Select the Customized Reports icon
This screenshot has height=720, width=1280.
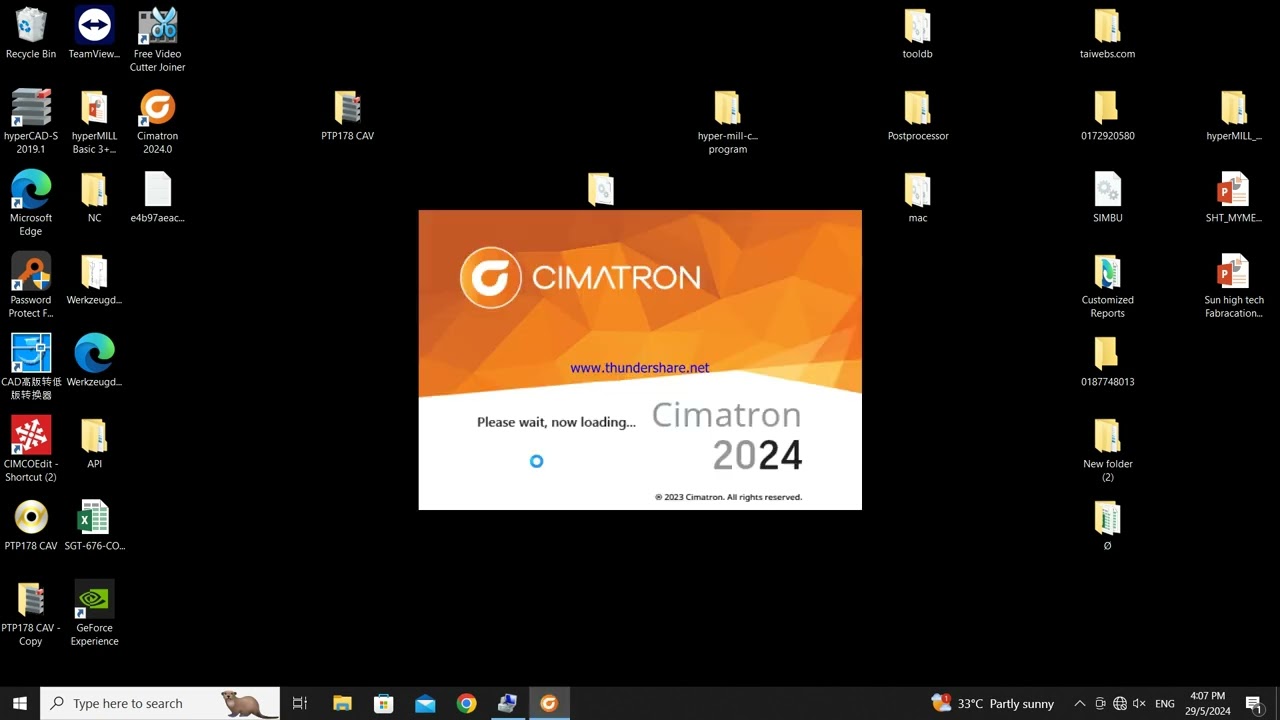tap(1107, 286)
